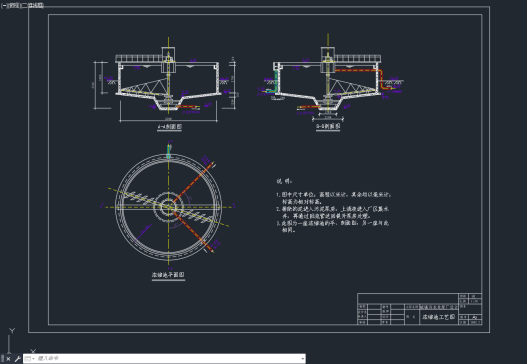Open recent commands dropdown in command line
Image resolution: width=527 pixels, height=364 pixels.
[x=29, y=359]
